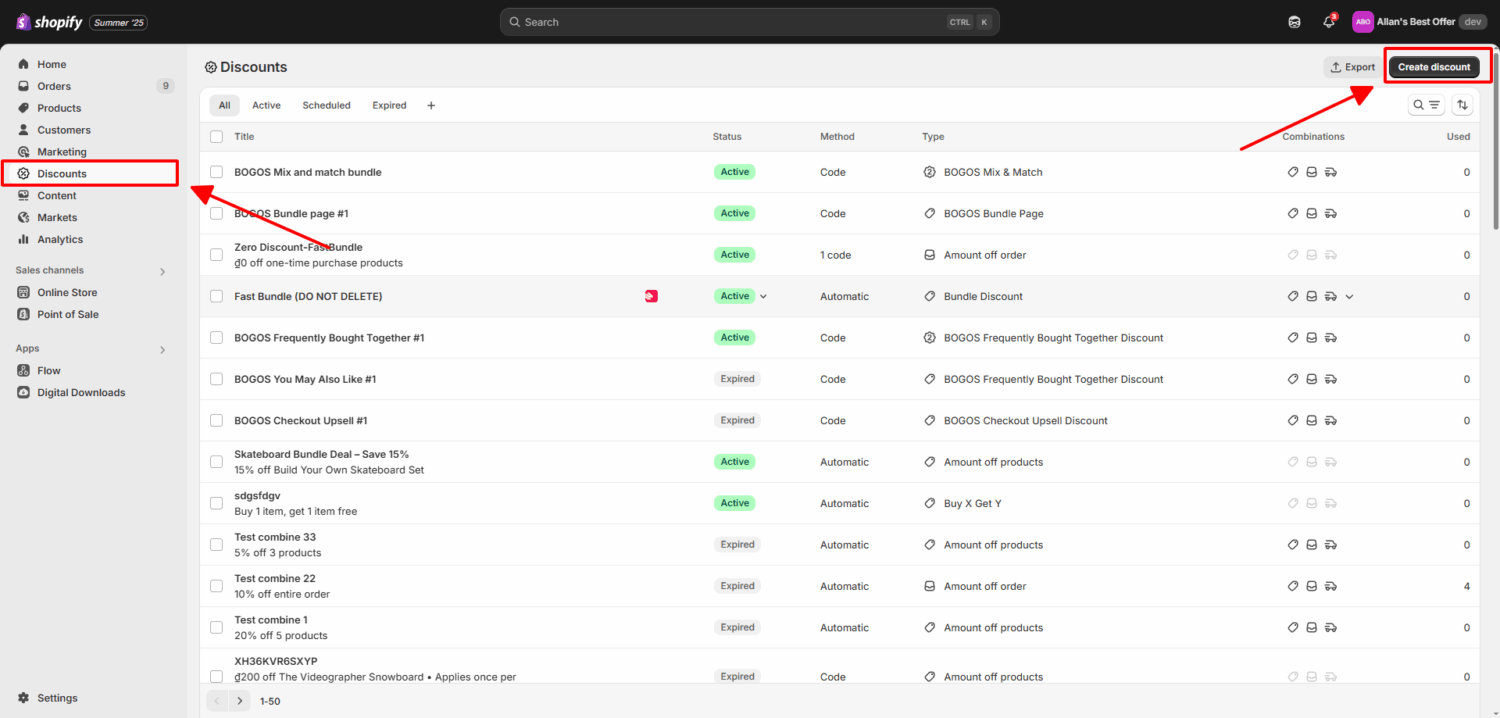1500x718 pixels.
Task: Open Discounts in the sidebar
Action: point(90,174)
